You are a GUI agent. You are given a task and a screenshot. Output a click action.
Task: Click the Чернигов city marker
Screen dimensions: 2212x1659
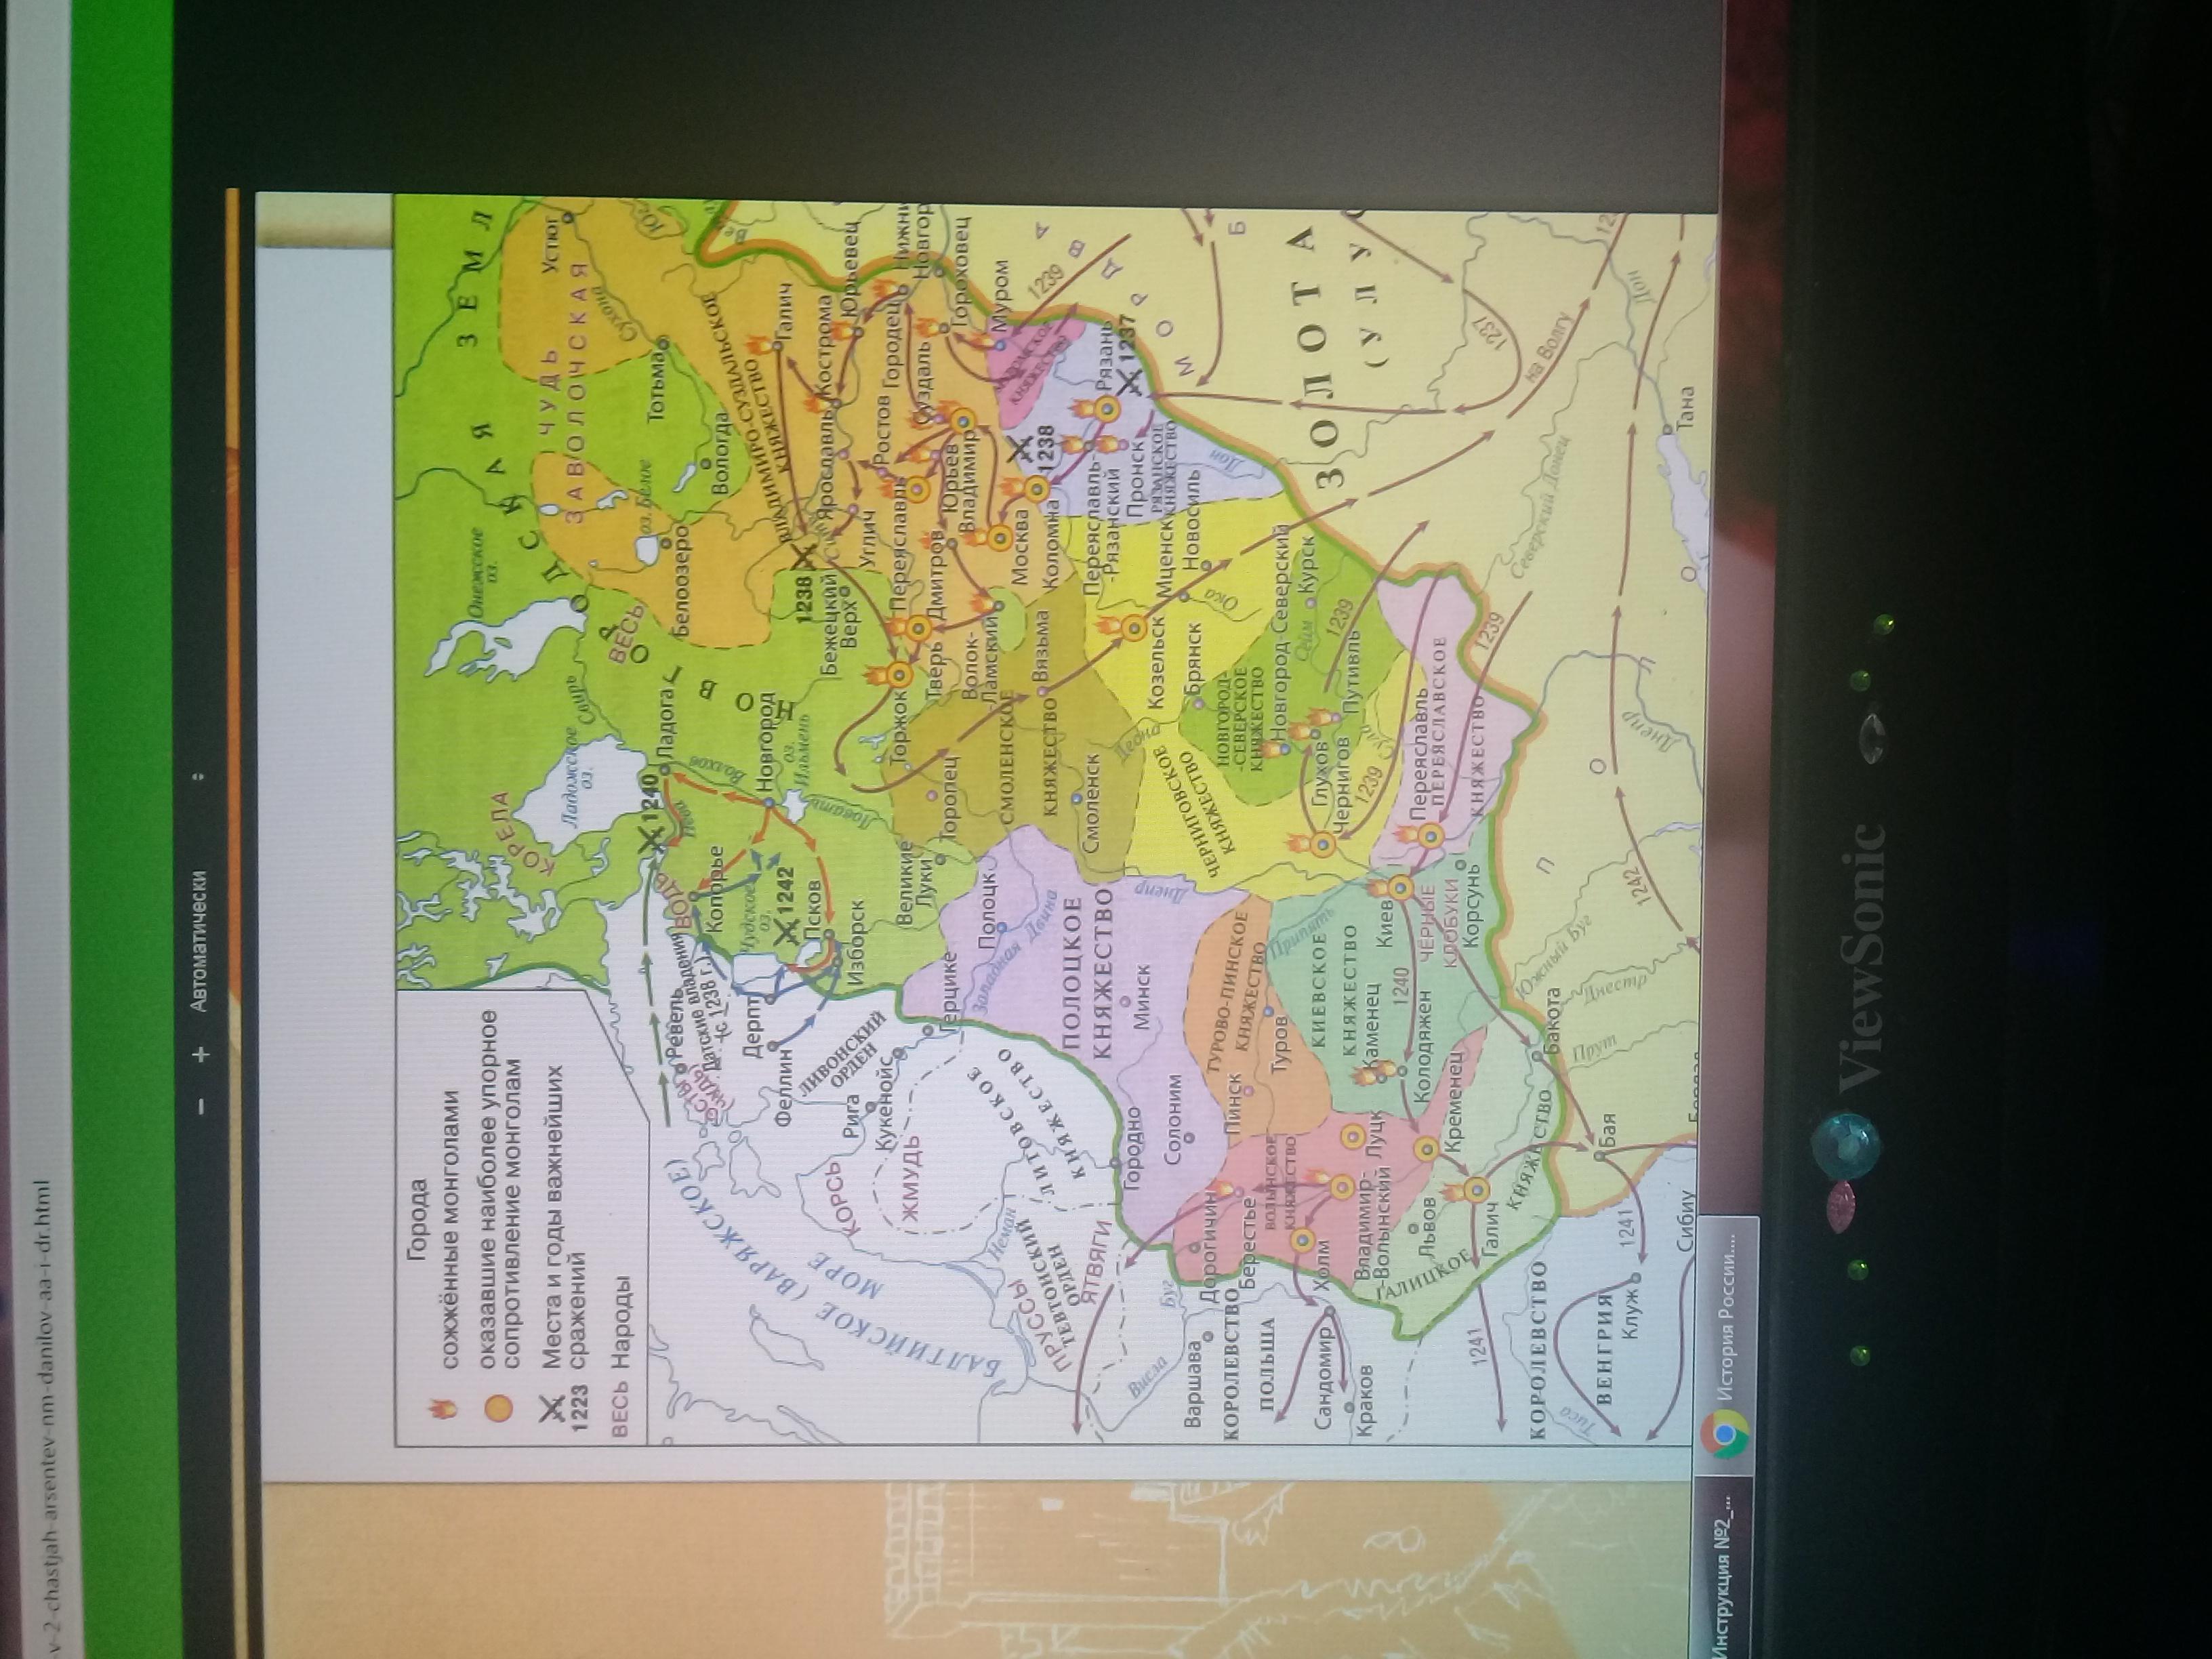(x=1323, y=844)
